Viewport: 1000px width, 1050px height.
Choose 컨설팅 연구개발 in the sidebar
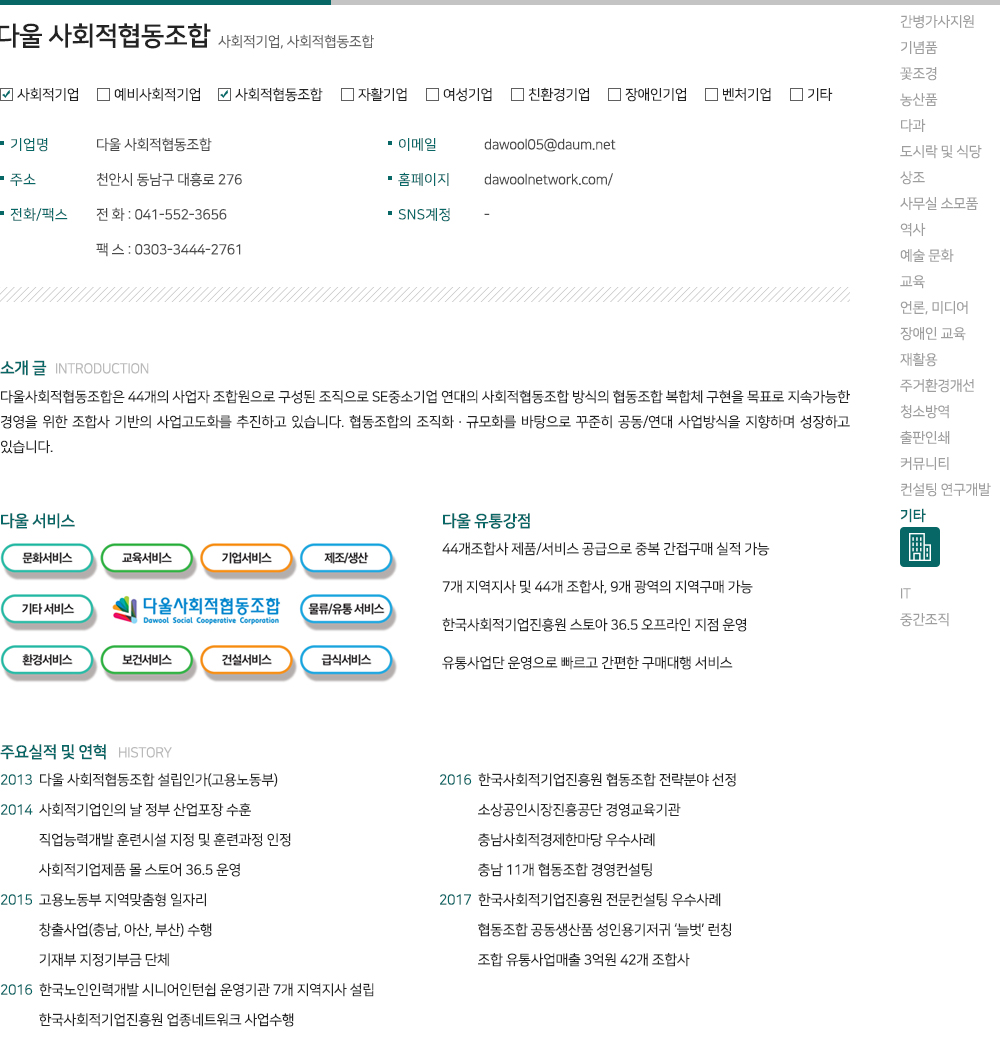coord(945,490)
